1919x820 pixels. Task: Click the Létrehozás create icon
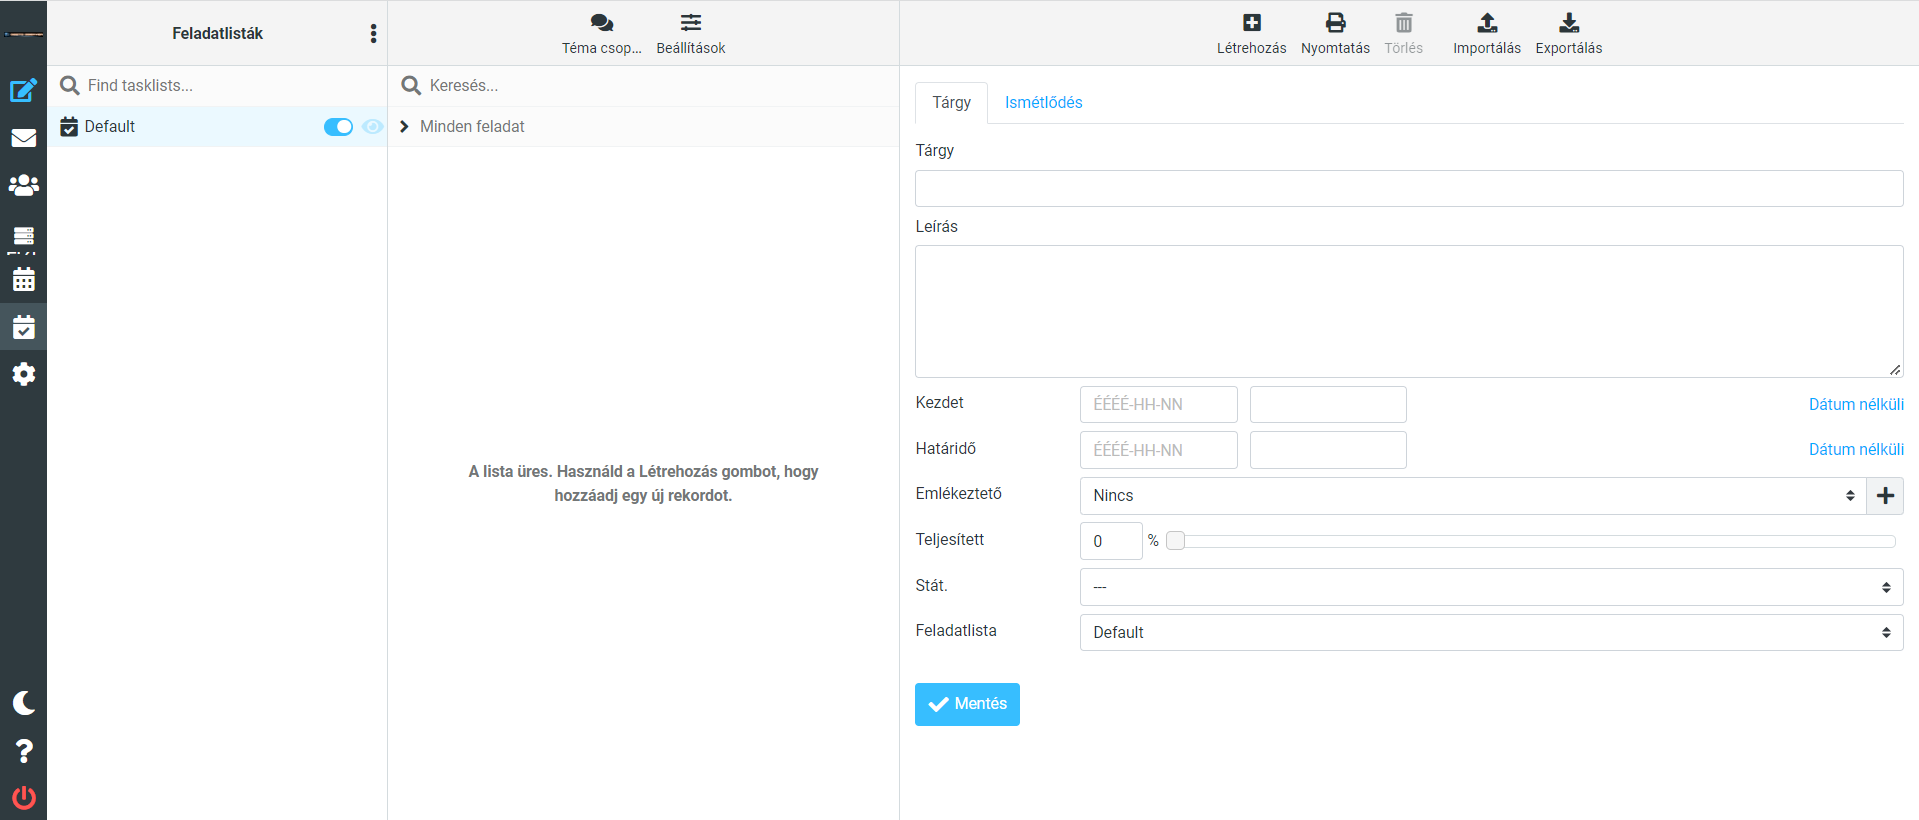[x=1251, y=23]
